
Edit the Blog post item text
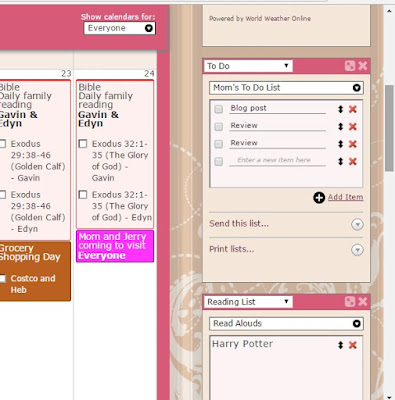pos(277,108)
